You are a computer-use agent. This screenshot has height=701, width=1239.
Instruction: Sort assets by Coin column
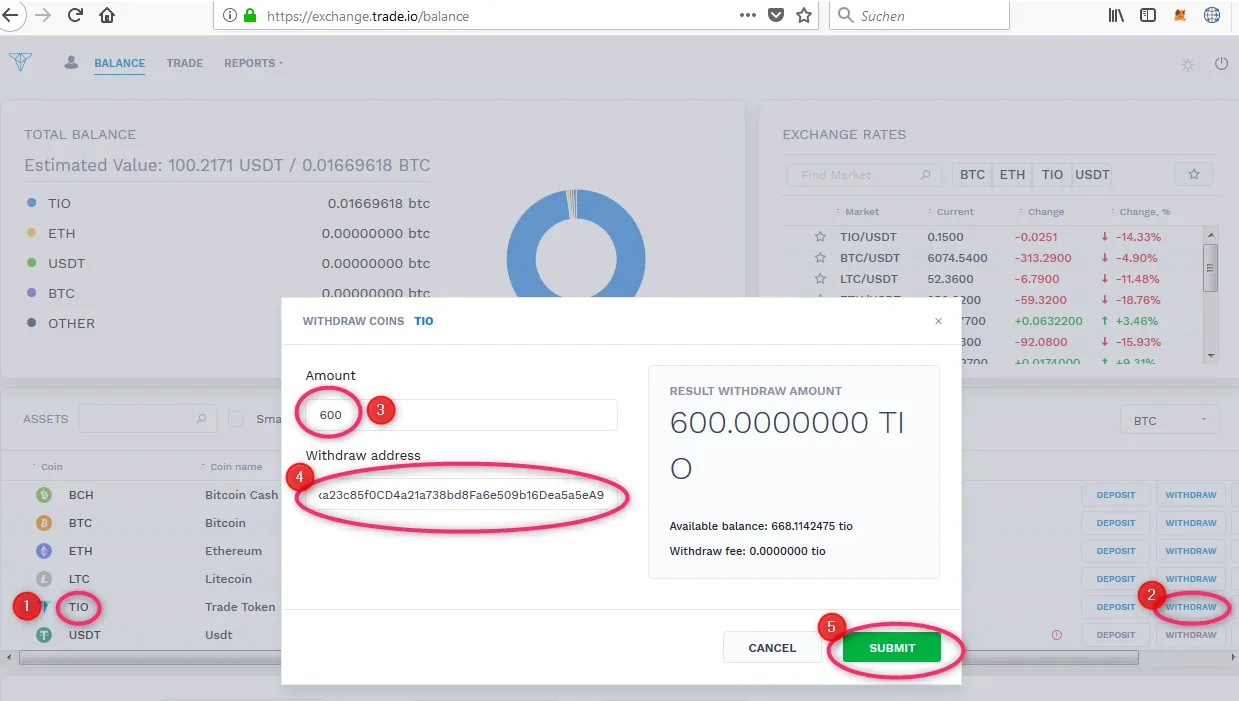coord(47,467)
